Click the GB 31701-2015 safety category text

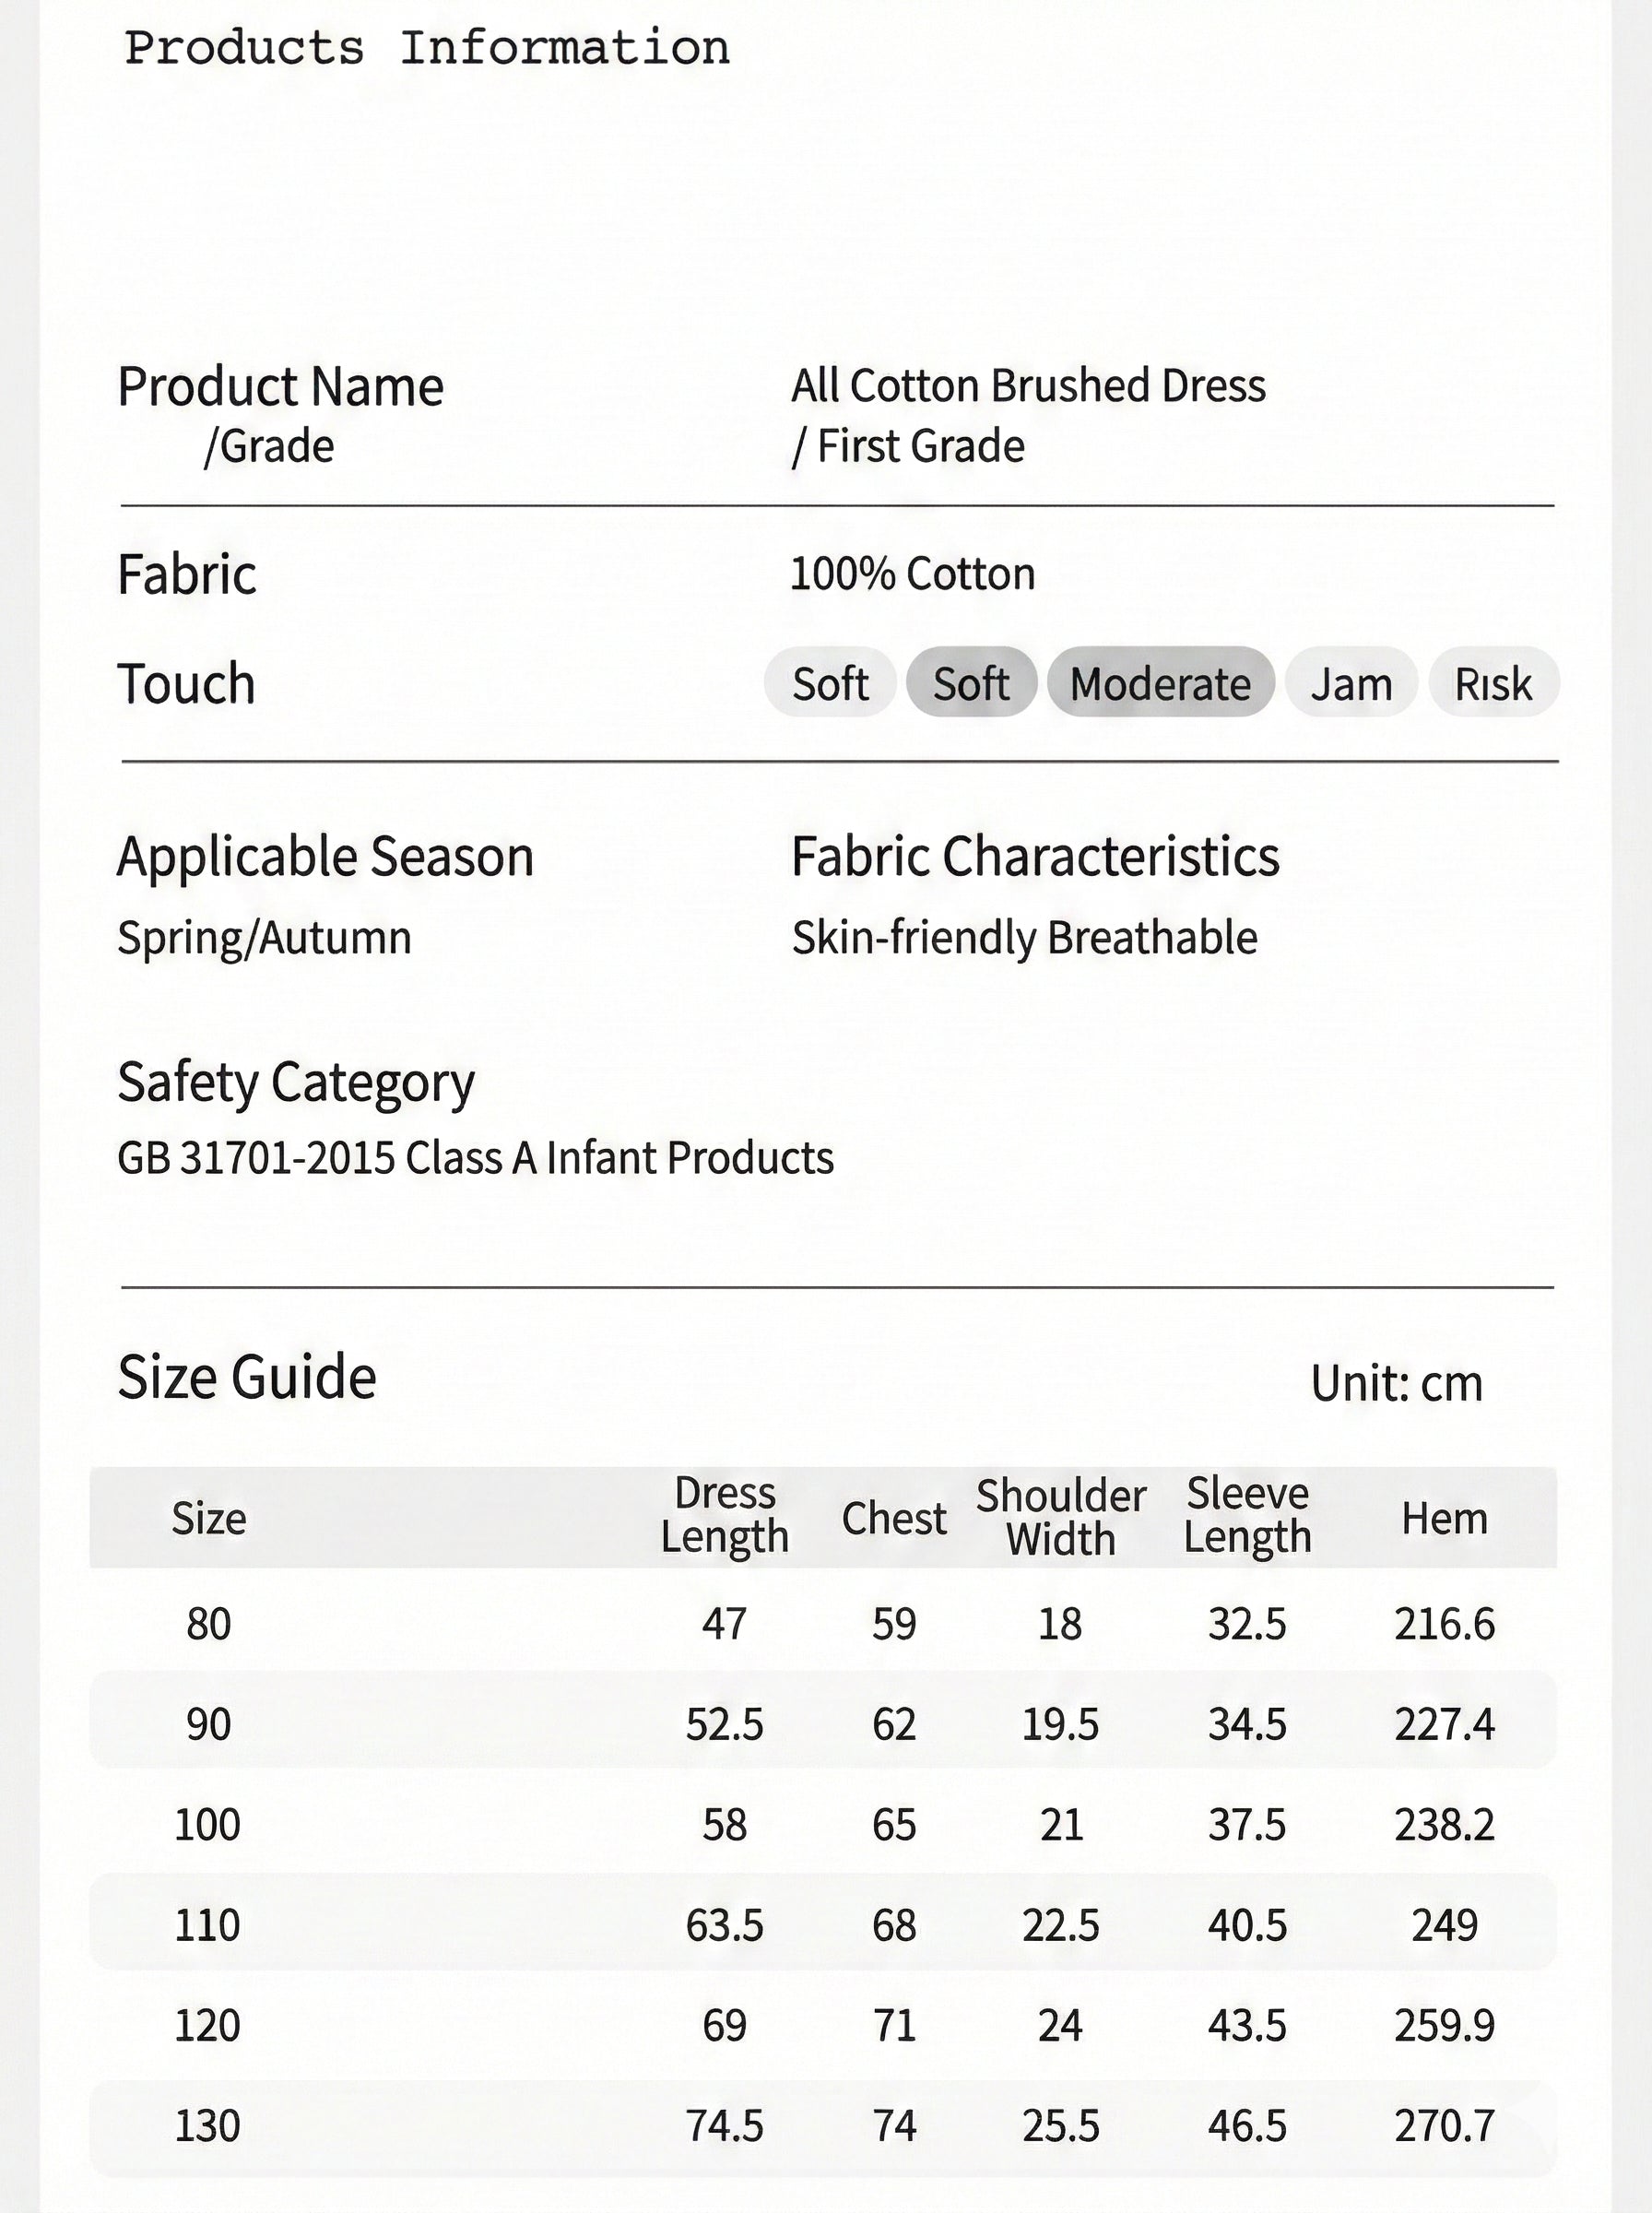(475, 1158)
